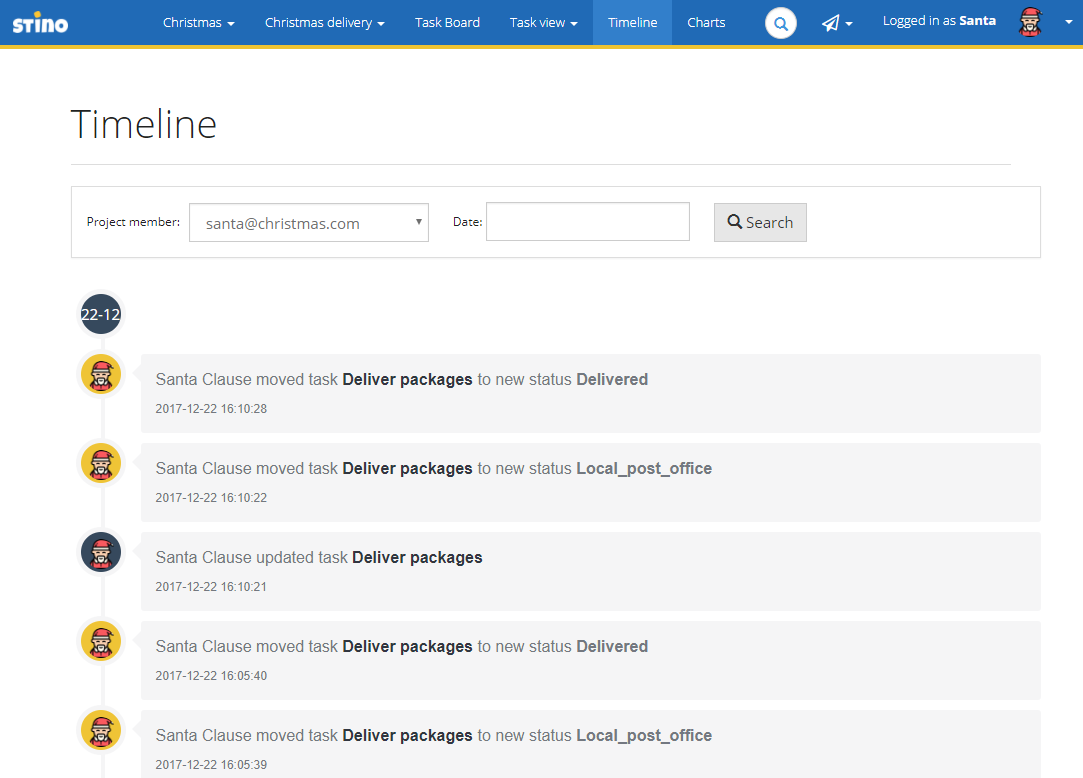Open the search icon in the navbar
1083x778 pixels.
(780, 23)
